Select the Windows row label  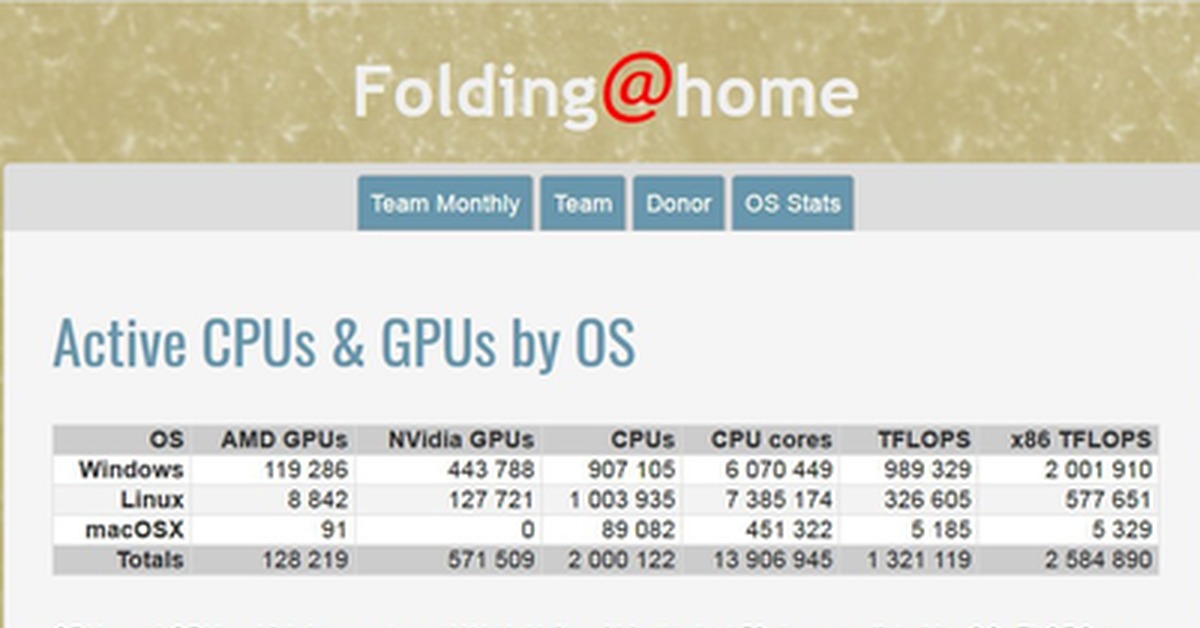(131, 469)
